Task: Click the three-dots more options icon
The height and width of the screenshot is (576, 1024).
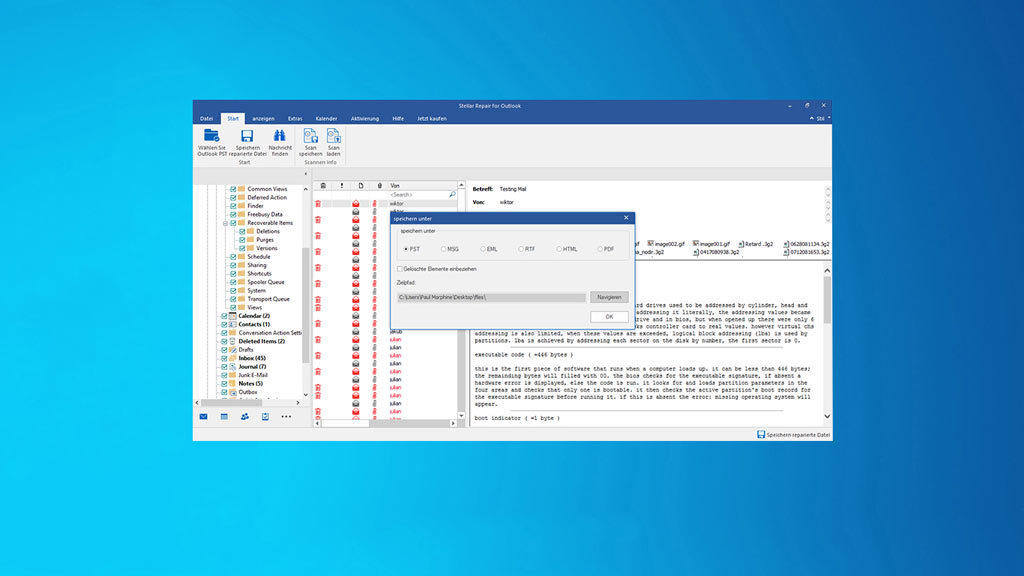Action: 286,417
